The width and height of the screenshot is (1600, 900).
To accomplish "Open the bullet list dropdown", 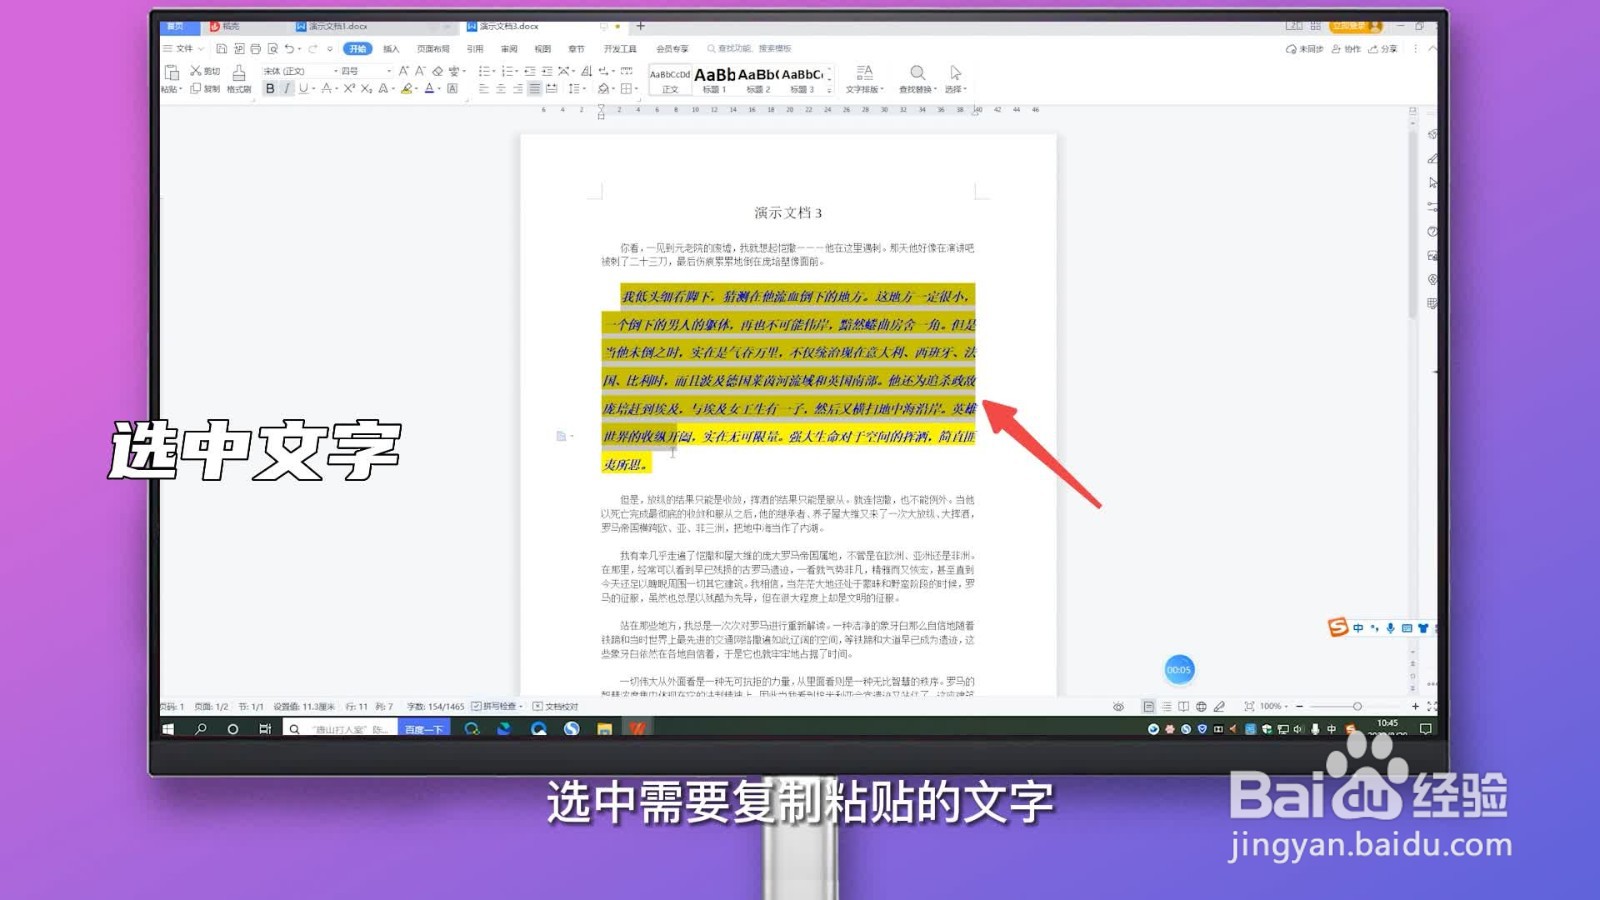I will [x=495, y=71].
